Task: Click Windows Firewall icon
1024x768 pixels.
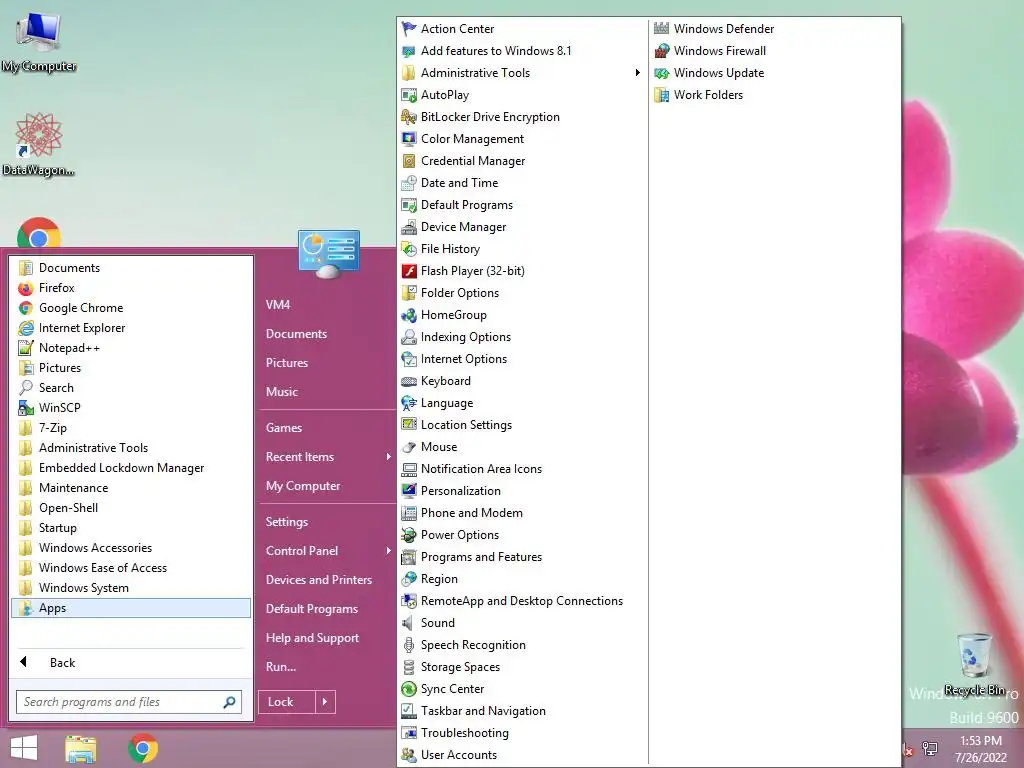Action: click(x=662, y=51)
